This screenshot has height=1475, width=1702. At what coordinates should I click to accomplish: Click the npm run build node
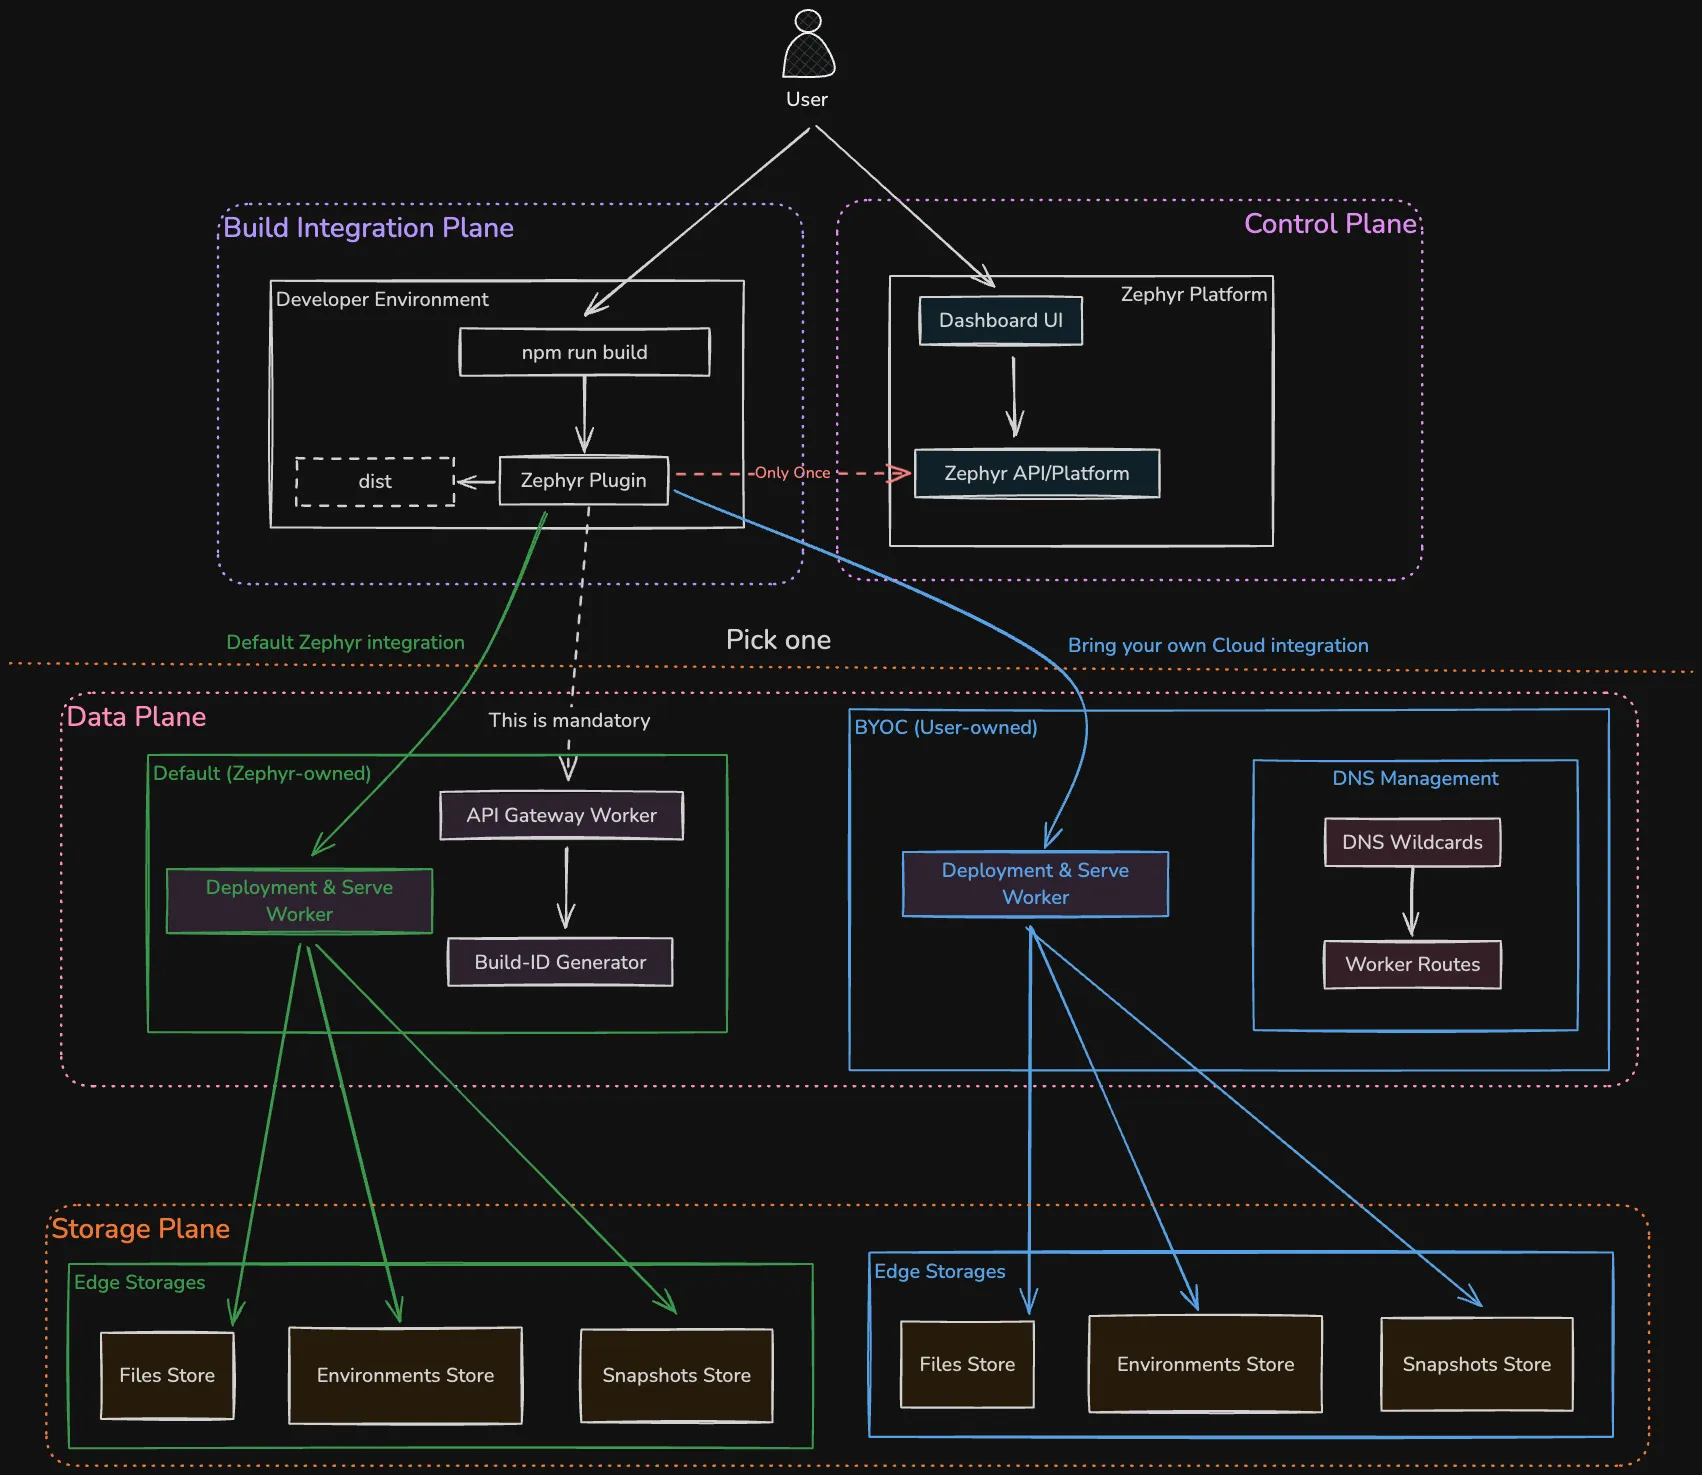(584, 352)
